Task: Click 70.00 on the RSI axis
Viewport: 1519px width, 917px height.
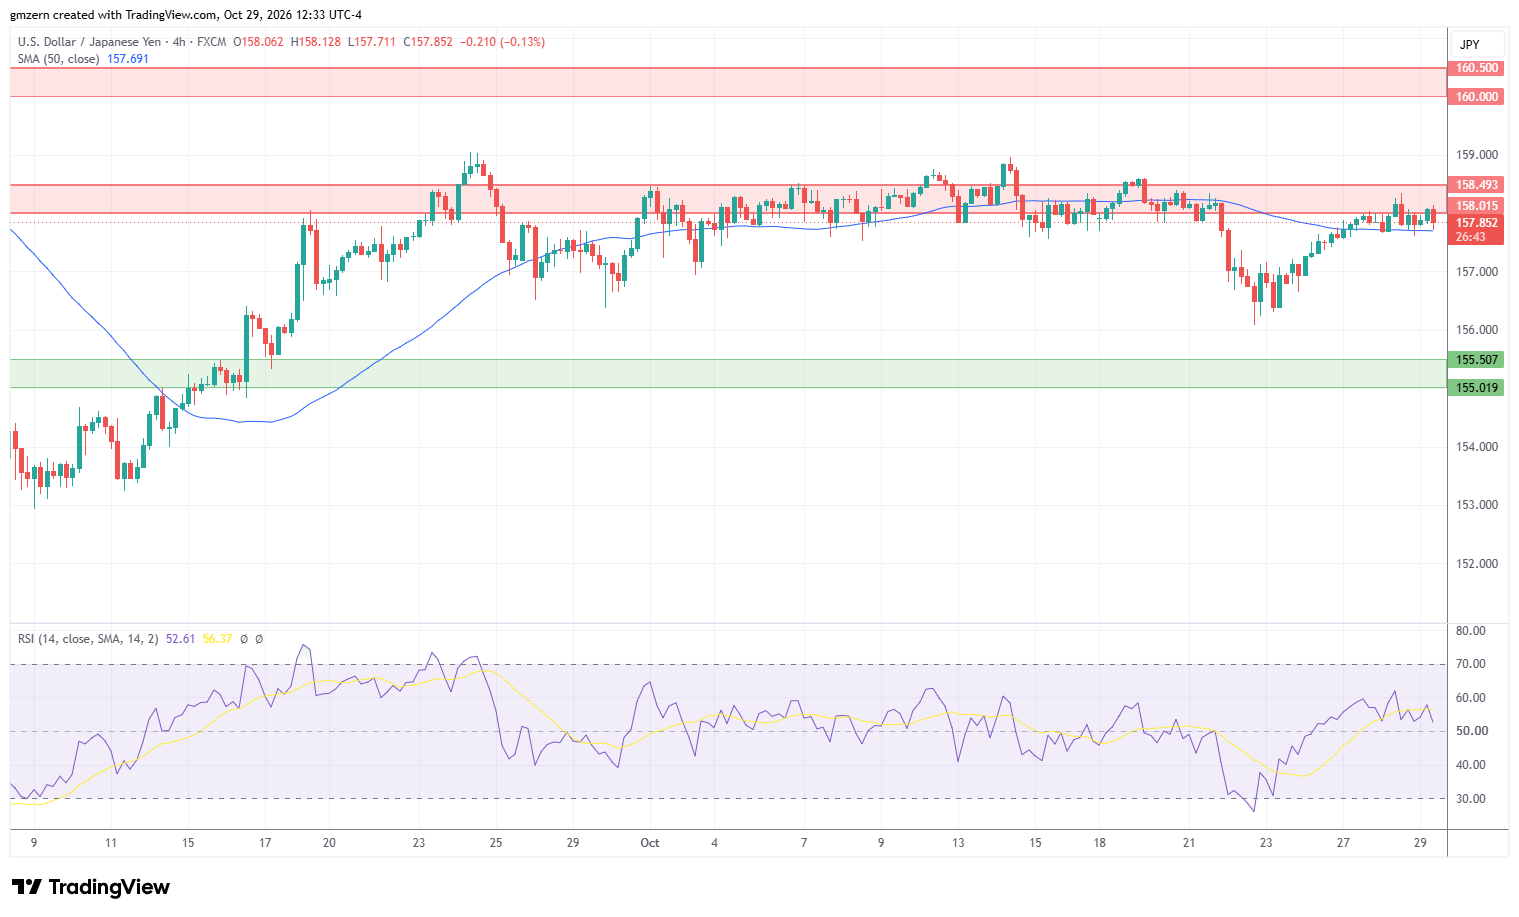Action: coord(1471,664)
